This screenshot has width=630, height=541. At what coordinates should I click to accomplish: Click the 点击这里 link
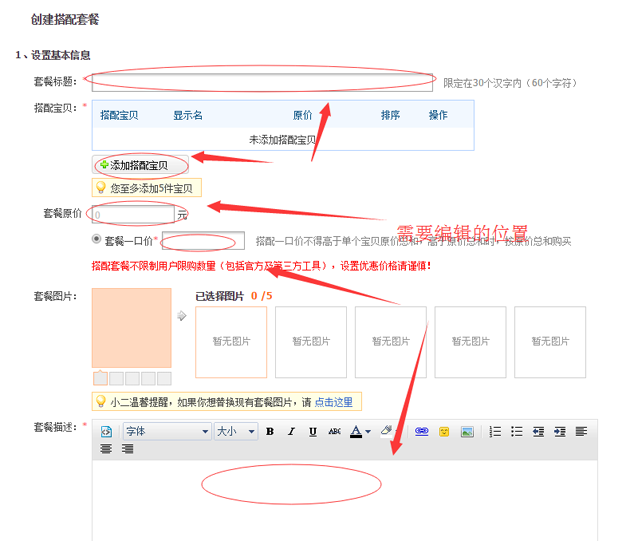[333, 402]
